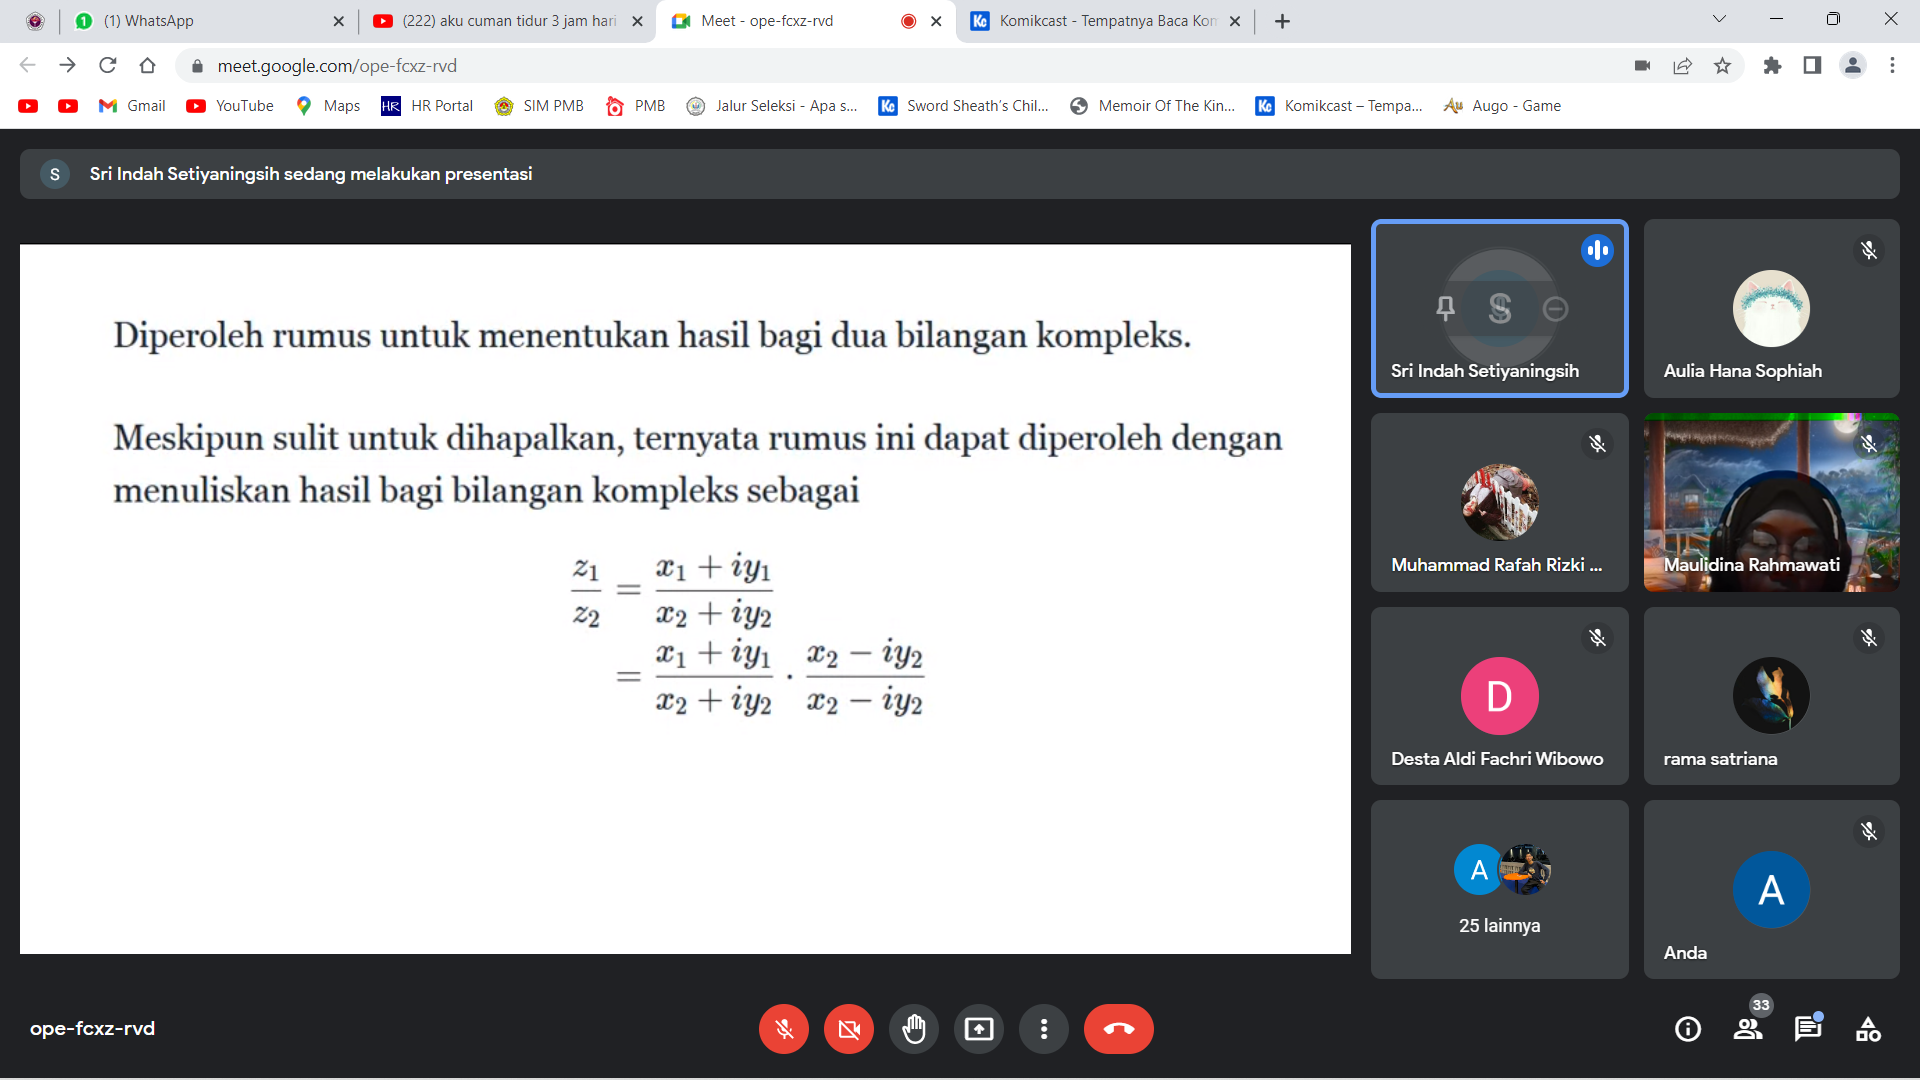Open the HR Portal bookmark
The image size is (1920, 1080).
point(427,106)
